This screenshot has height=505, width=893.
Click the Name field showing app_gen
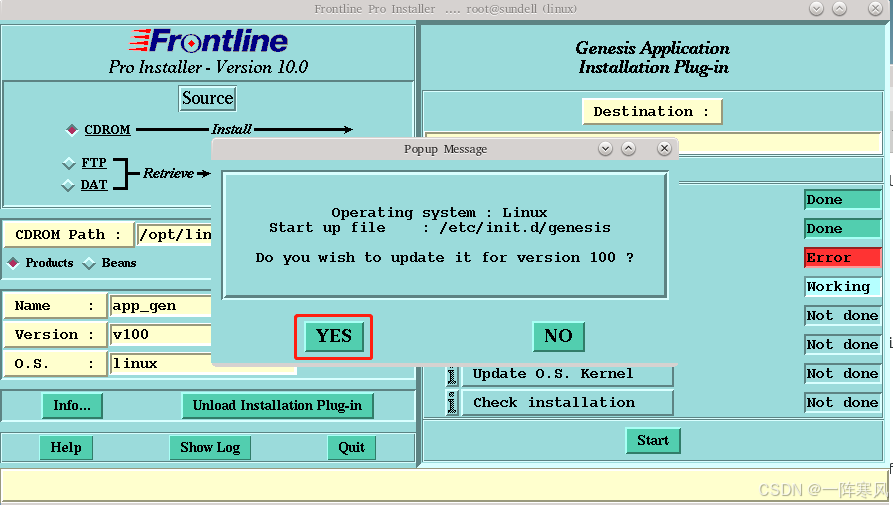coord(161,306)
